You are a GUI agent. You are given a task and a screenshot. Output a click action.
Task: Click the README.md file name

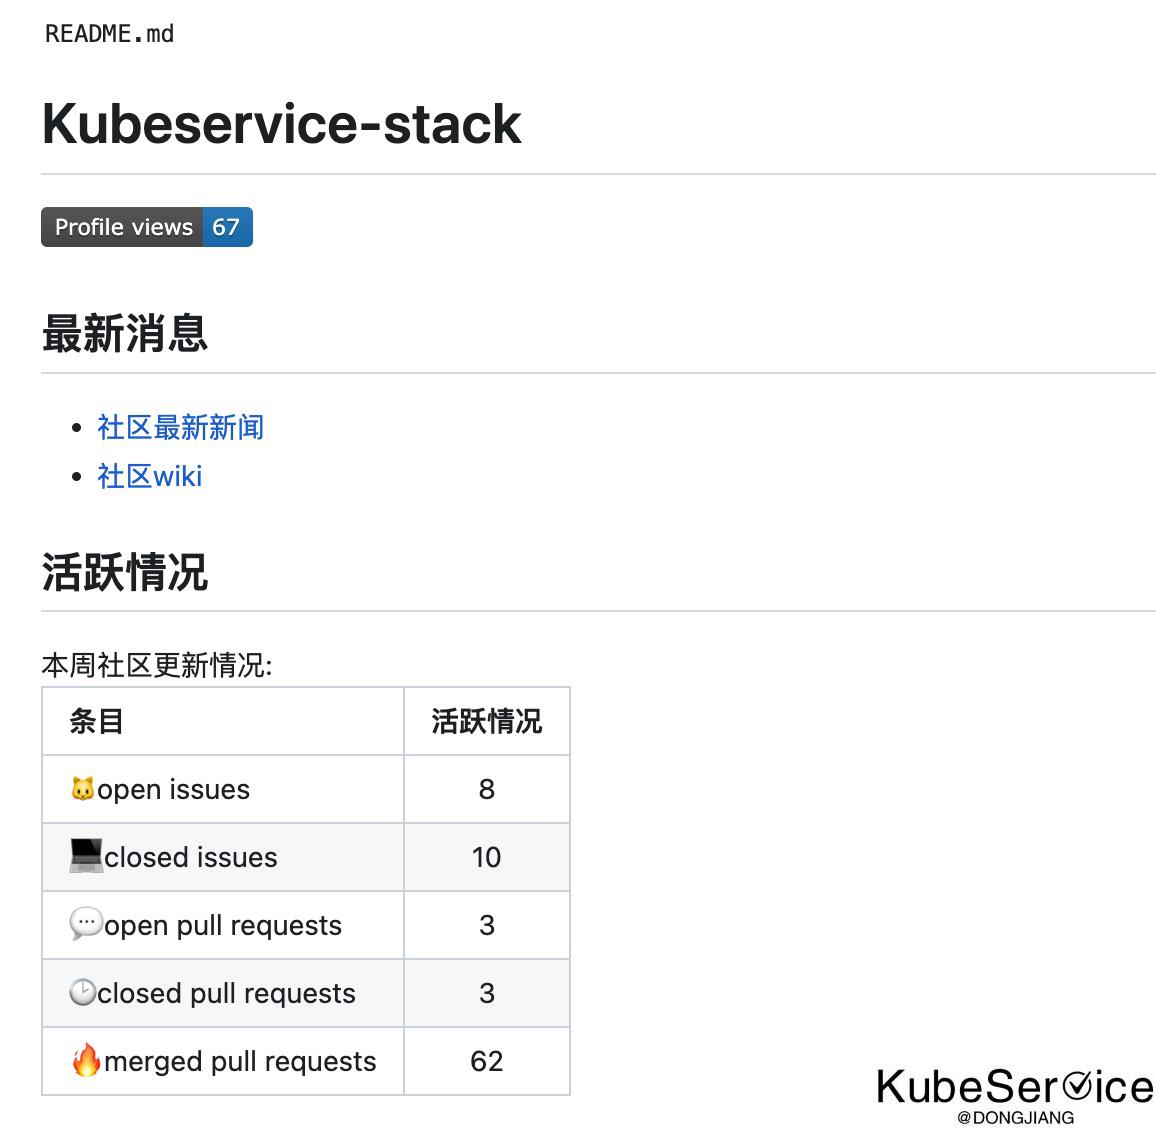pos(109,34)
